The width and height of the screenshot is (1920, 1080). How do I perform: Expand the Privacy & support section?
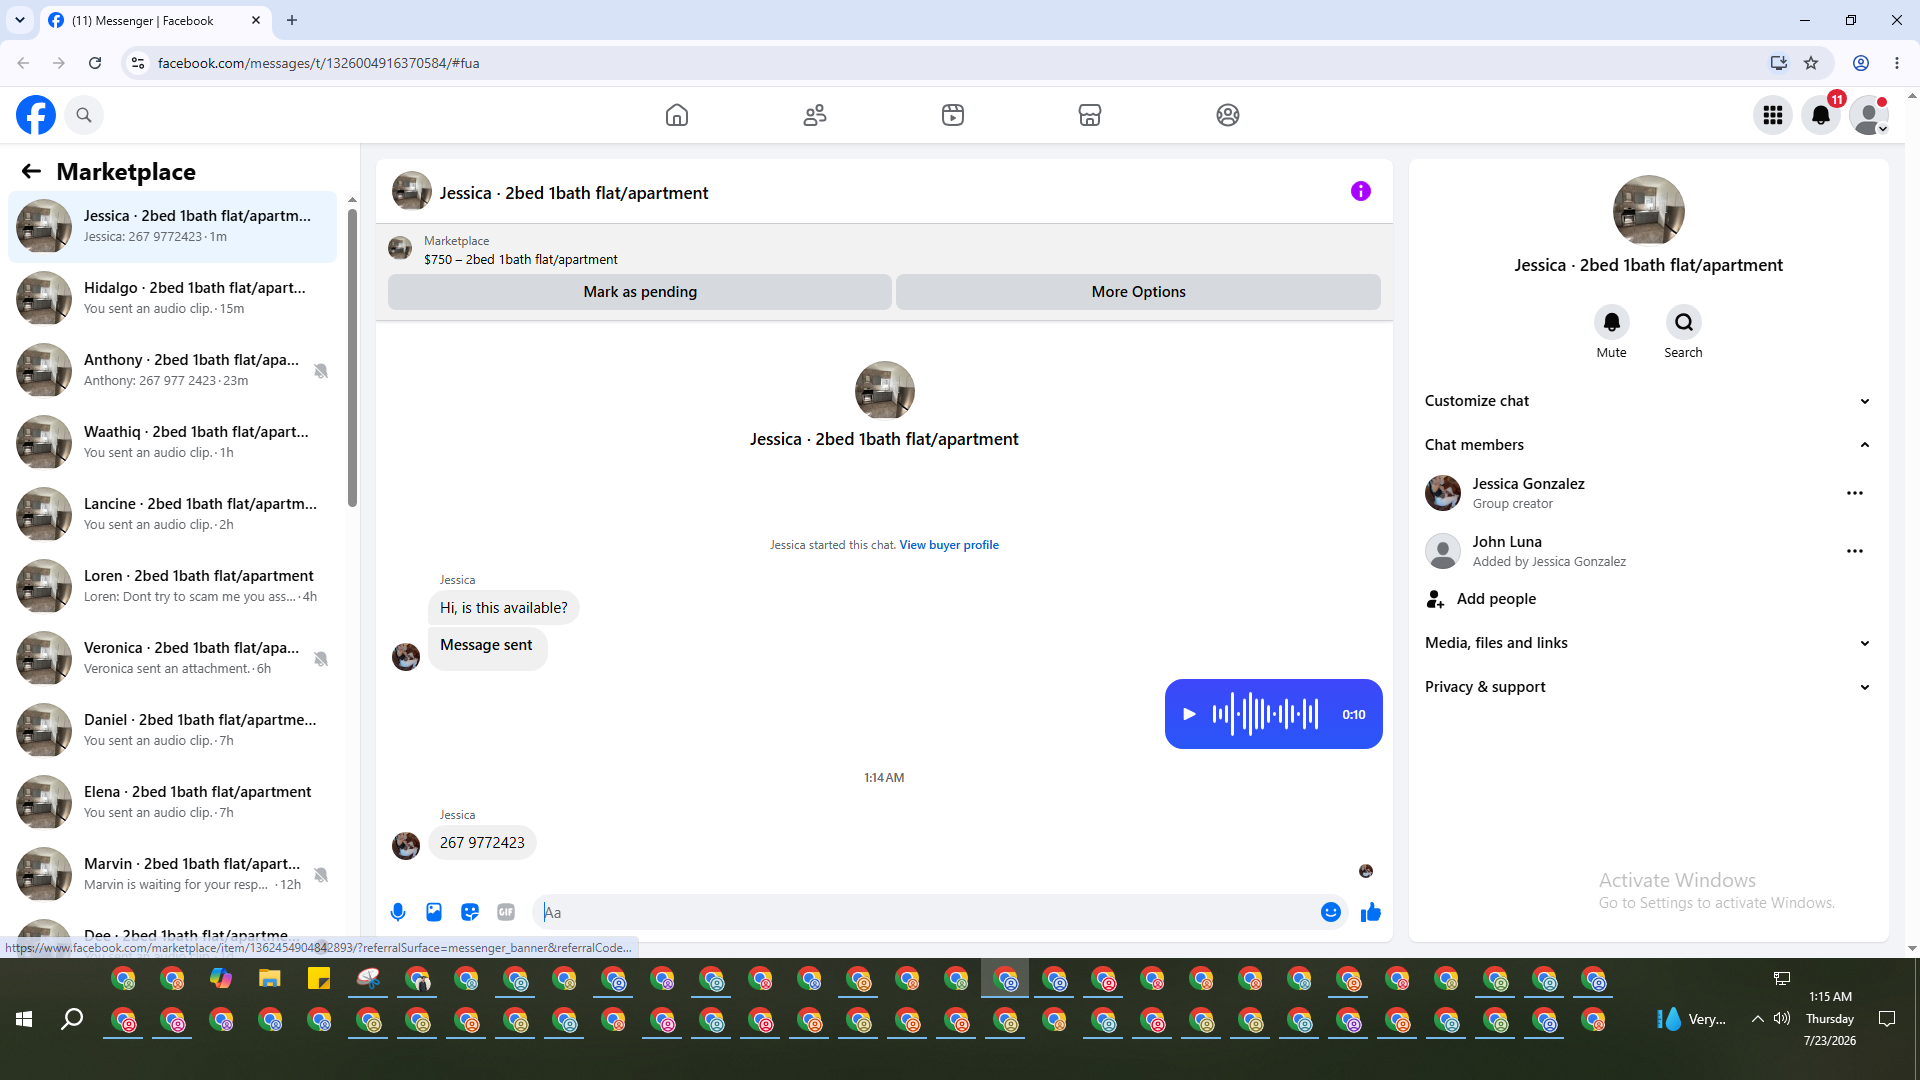pyautogui.click(x=1647, y=687)
